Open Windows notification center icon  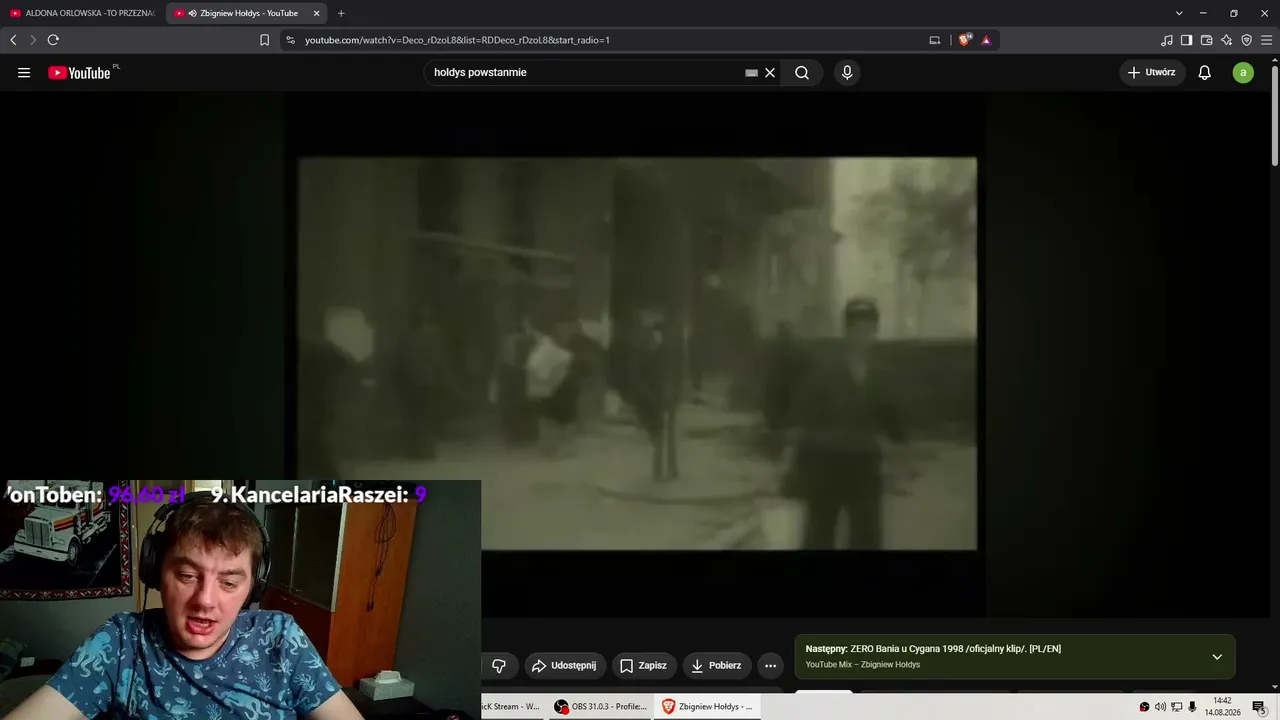click(x=1260, y=707)
